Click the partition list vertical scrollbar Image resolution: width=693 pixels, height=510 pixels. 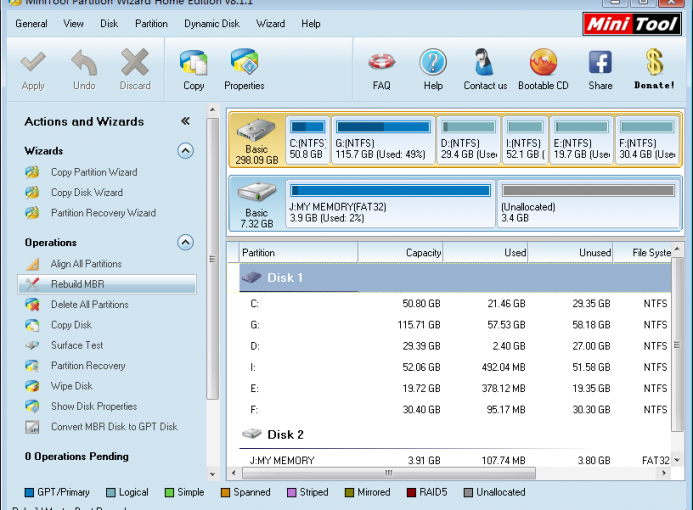tap(677, 345)
